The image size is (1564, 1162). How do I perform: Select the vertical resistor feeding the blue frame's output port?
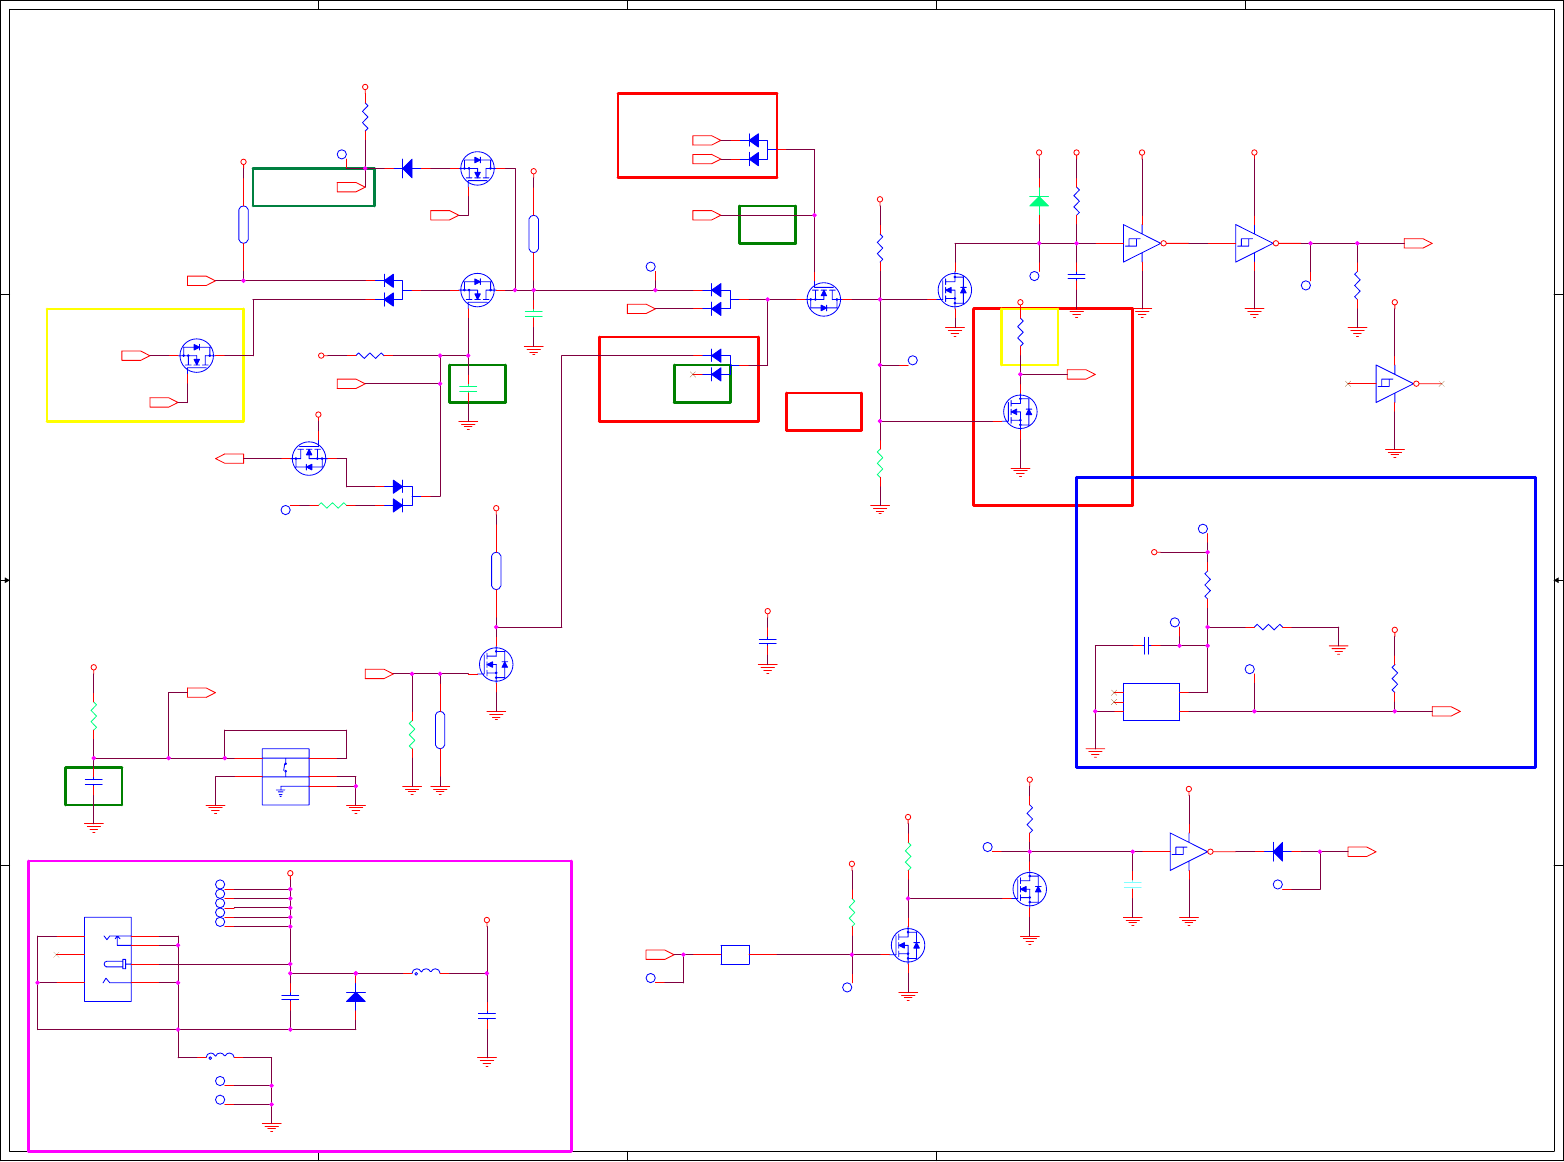pos(1395,679)
